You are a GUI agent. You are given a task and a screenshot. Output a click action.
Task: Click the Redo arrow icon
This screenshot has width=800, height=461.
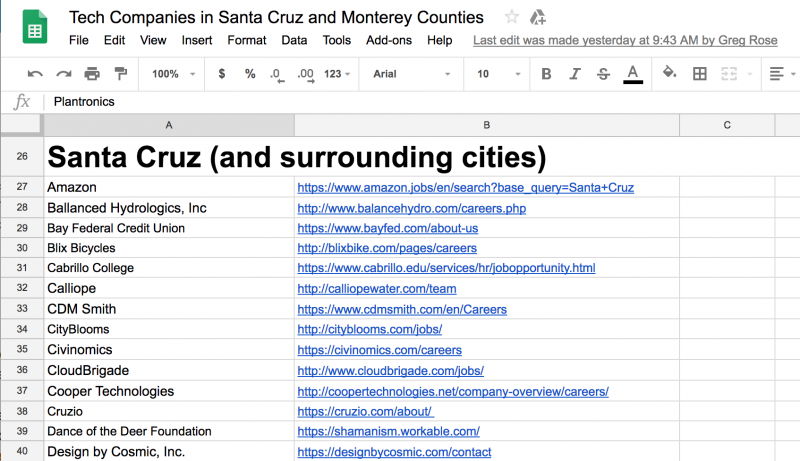coord(64,74)
